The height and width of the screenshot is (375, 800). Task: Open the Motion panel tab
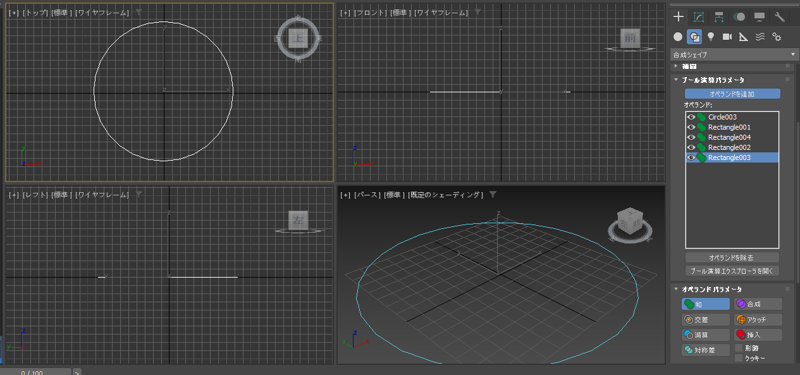[739, 17]
